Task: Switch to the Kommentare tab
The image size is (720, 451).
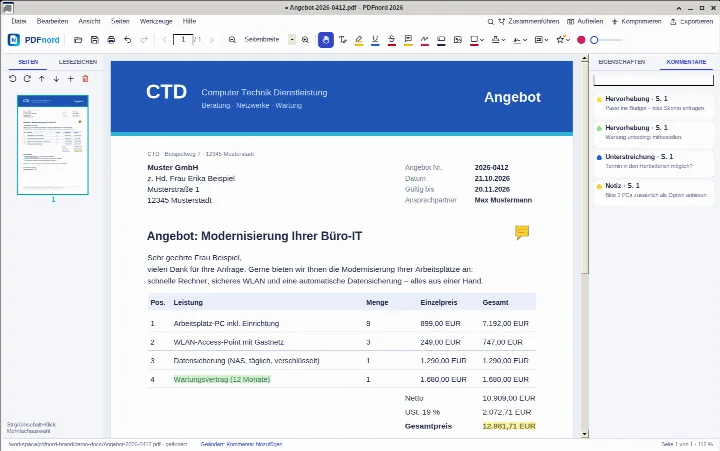Action: (x=686, y=62)
